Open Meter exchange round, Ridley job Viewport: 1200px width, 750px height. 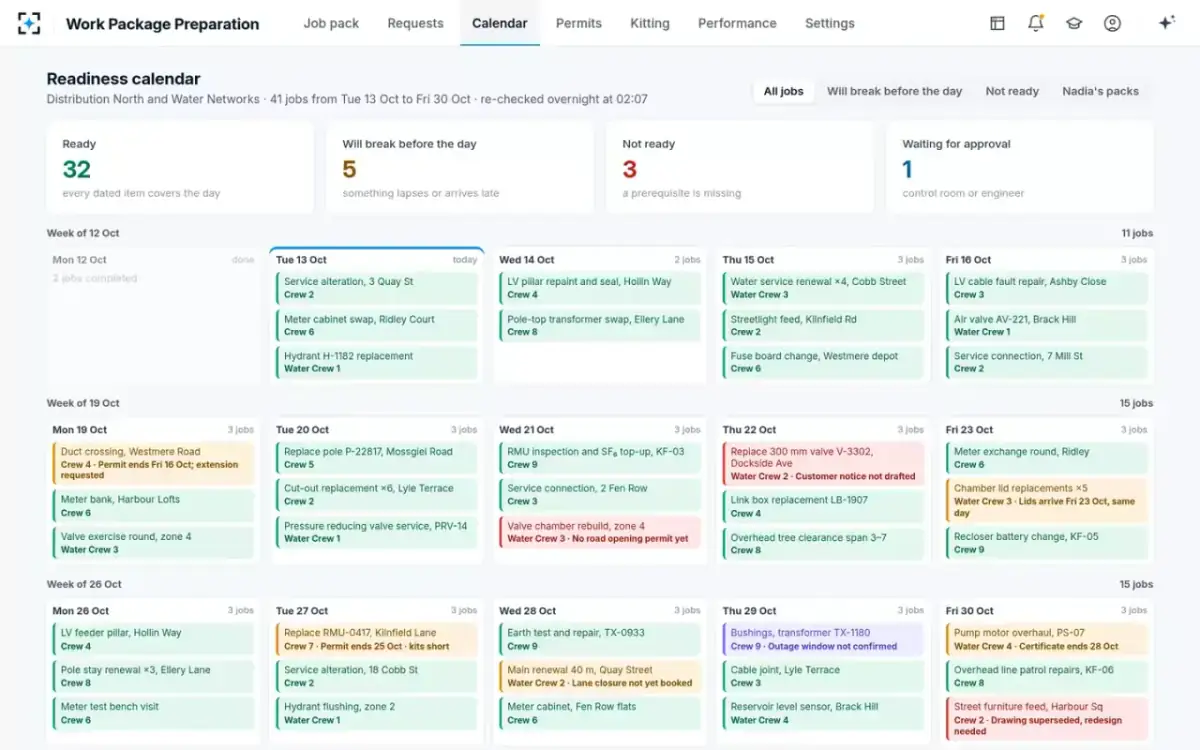(x=1047, y=458)
